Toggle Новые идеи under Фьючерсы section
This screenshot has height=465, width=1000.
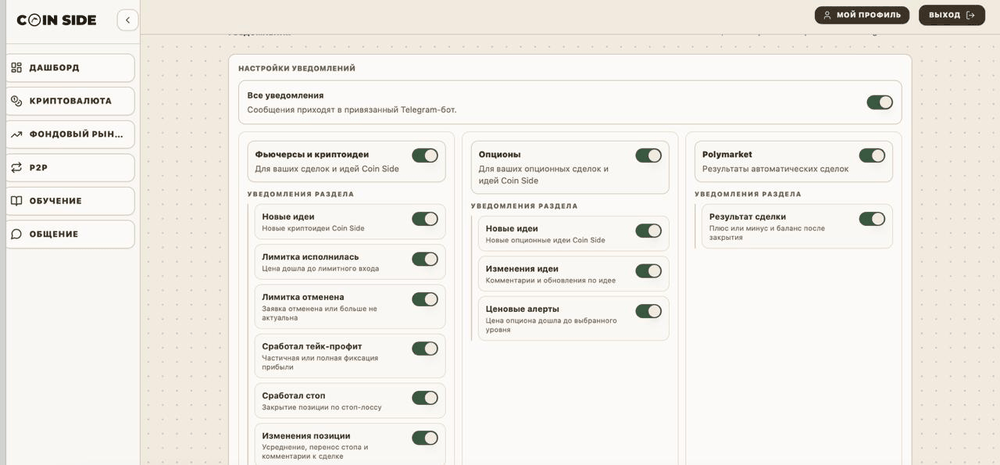425,219
